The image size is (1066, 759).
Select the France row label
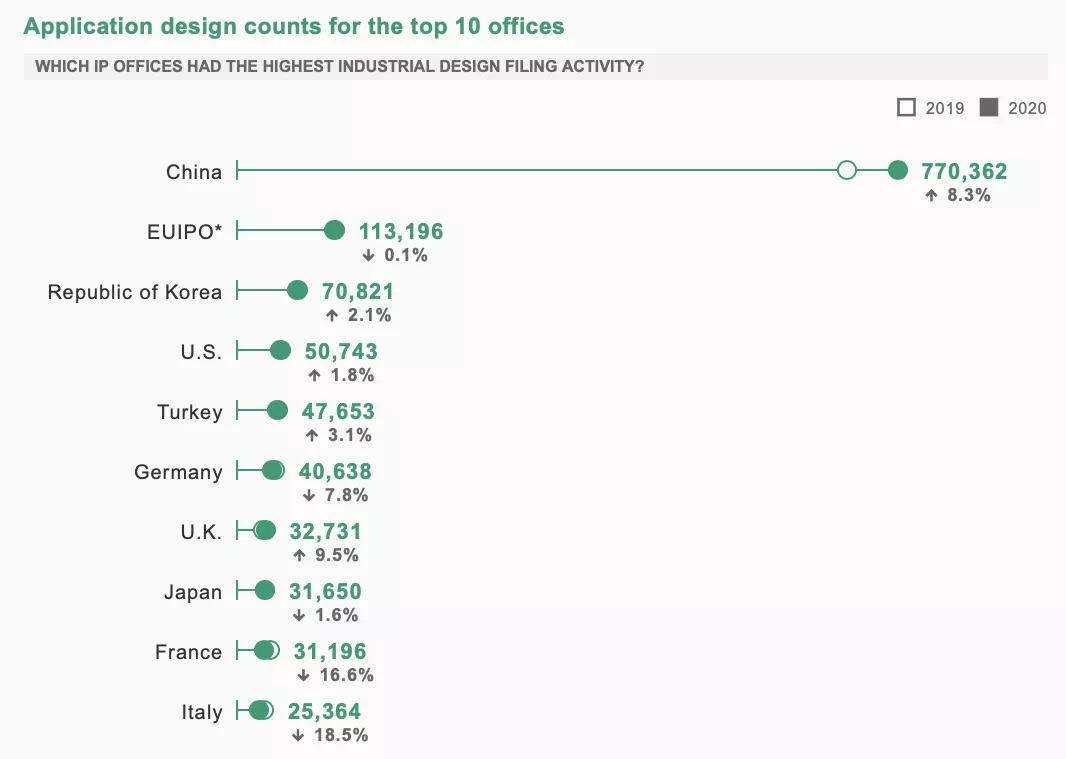188,652
